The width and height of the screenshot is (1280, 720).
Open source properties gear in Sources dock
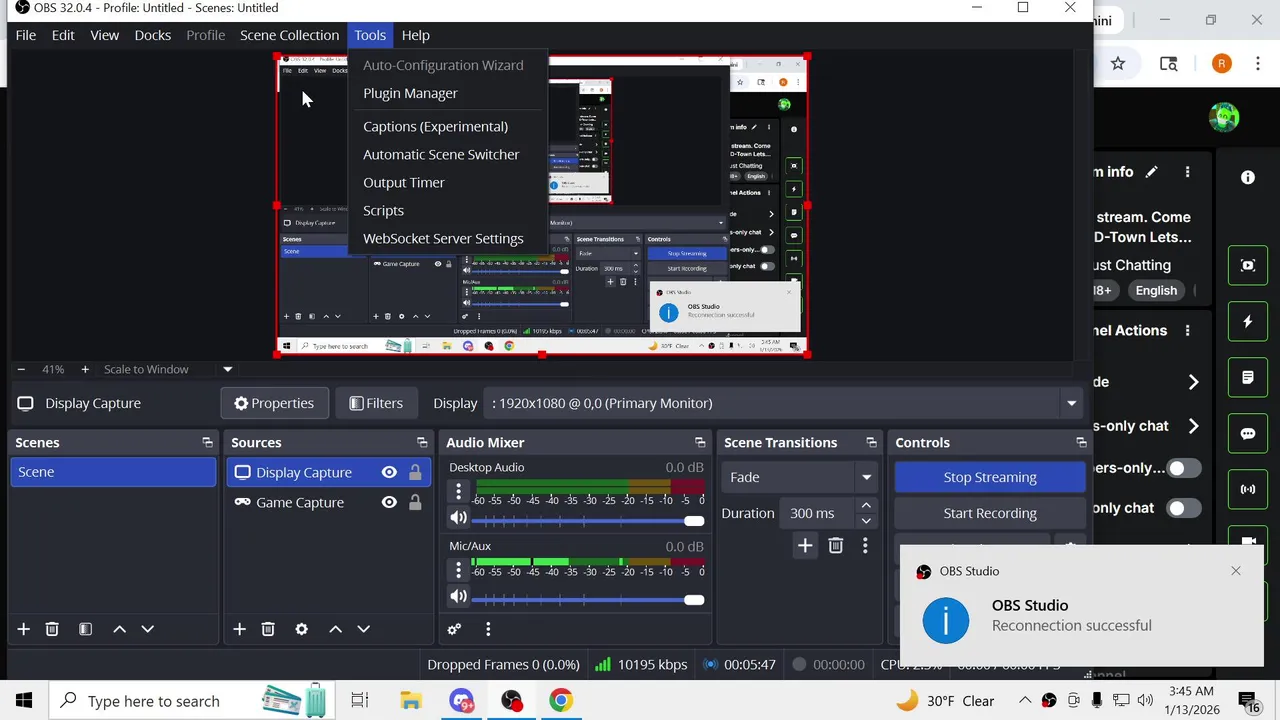point(301,629)
